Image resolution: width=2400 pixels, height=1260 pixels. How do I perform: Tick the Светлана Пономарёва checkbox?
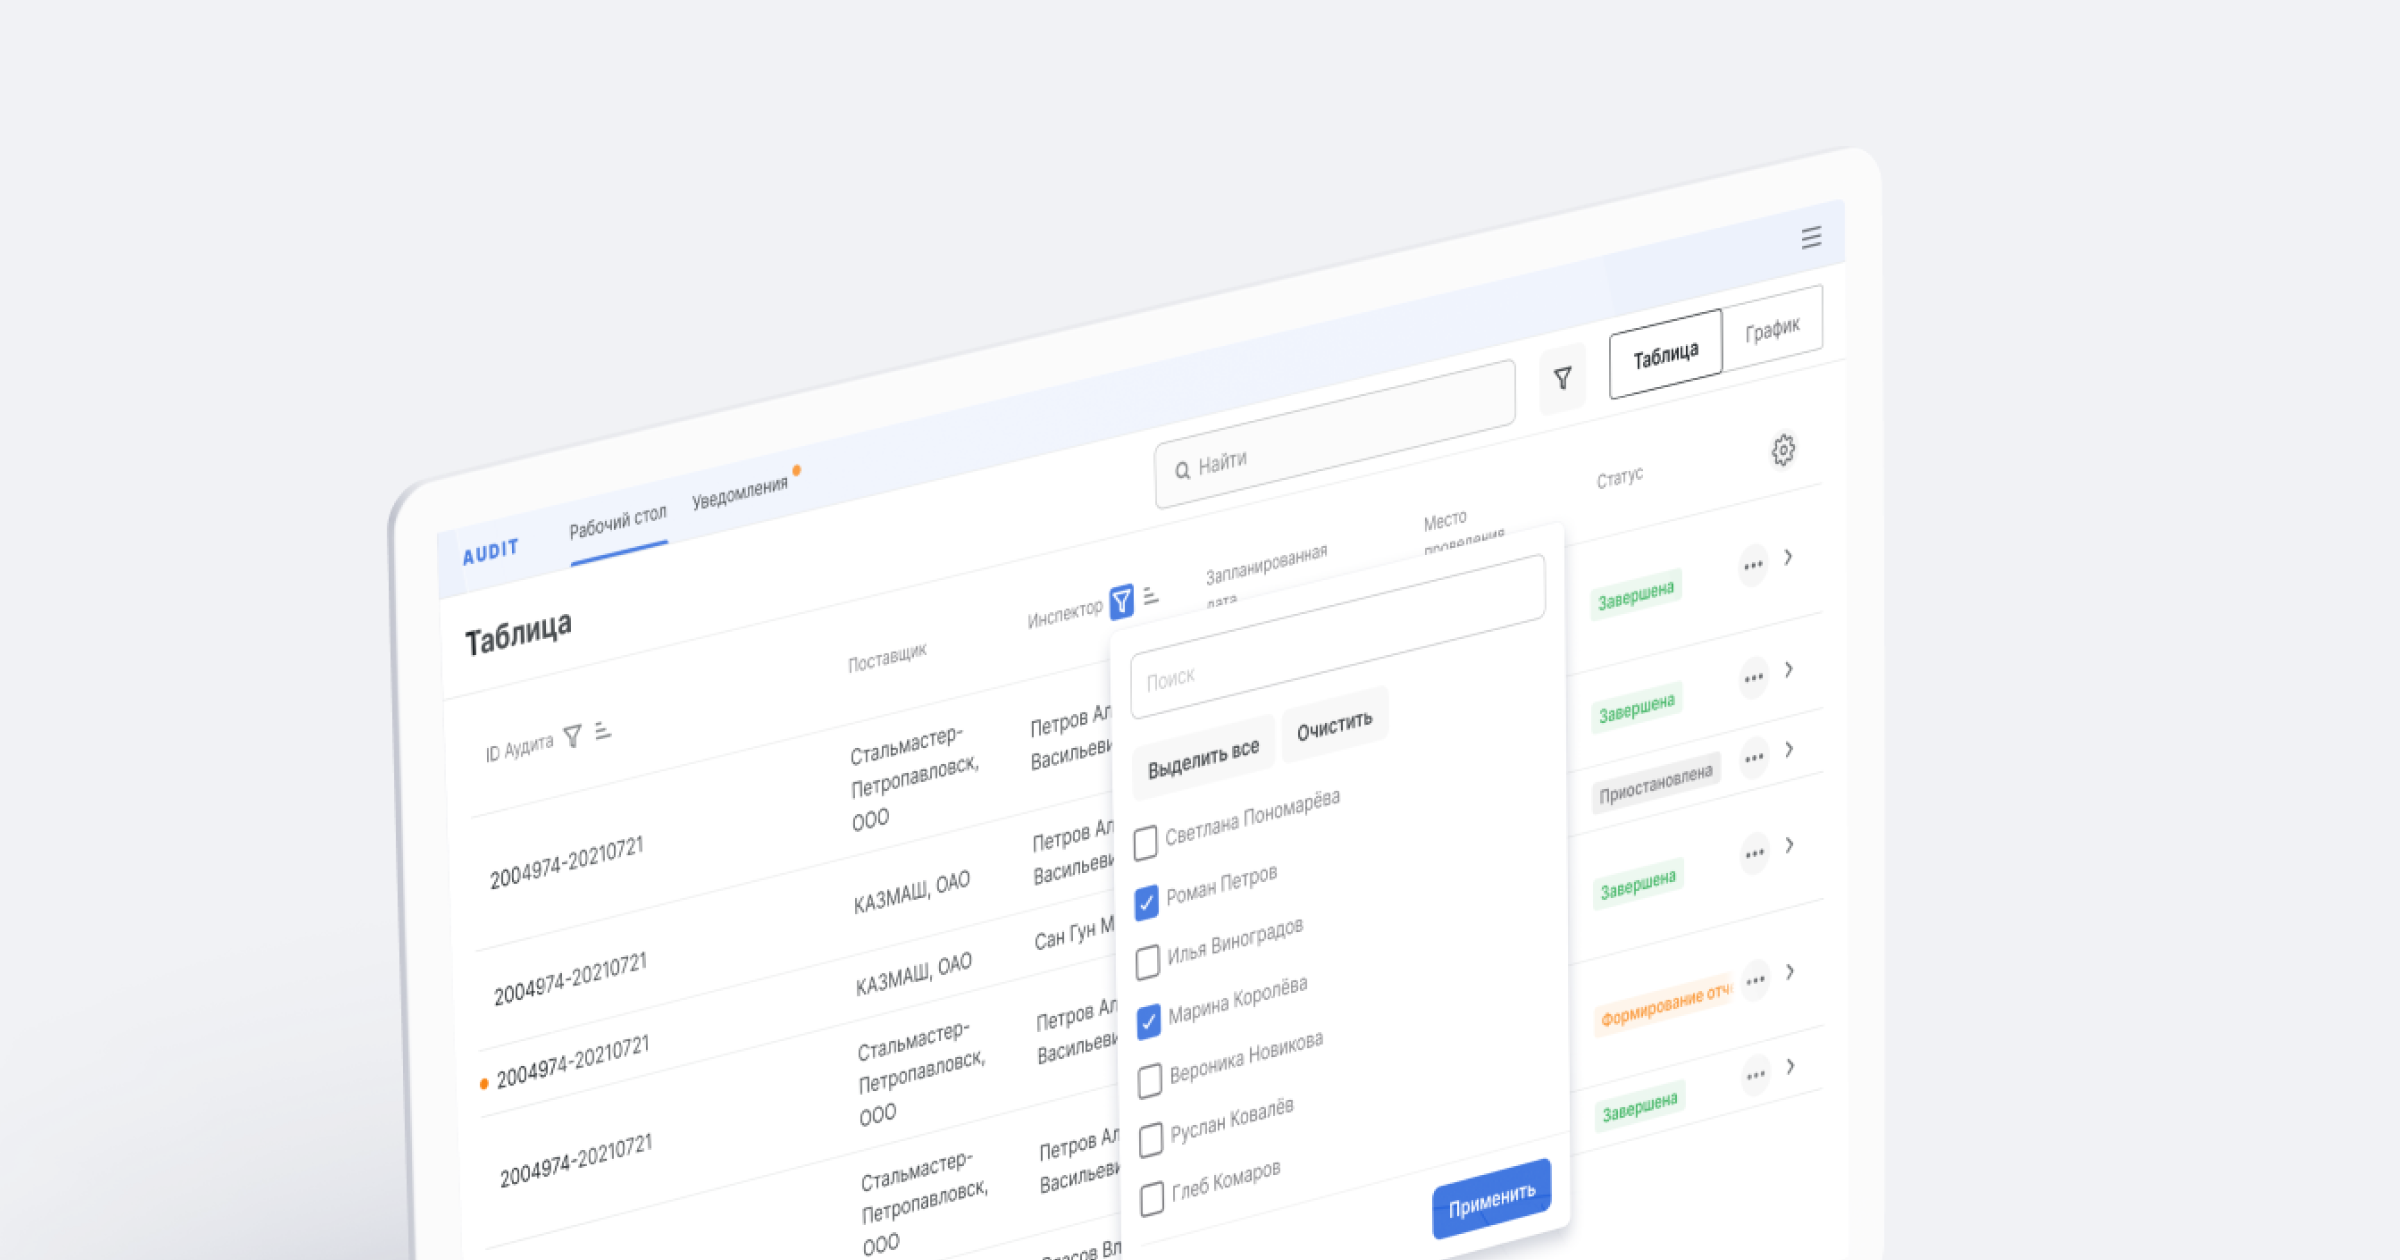click(1146, 843)
